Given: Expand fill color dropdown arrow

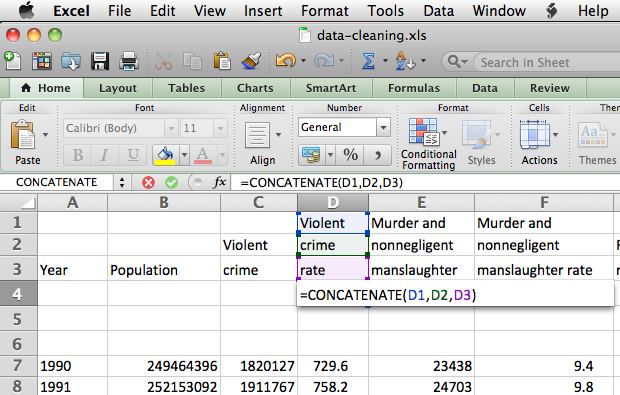Looking at the screenshot, I should [x=184, y=155].
